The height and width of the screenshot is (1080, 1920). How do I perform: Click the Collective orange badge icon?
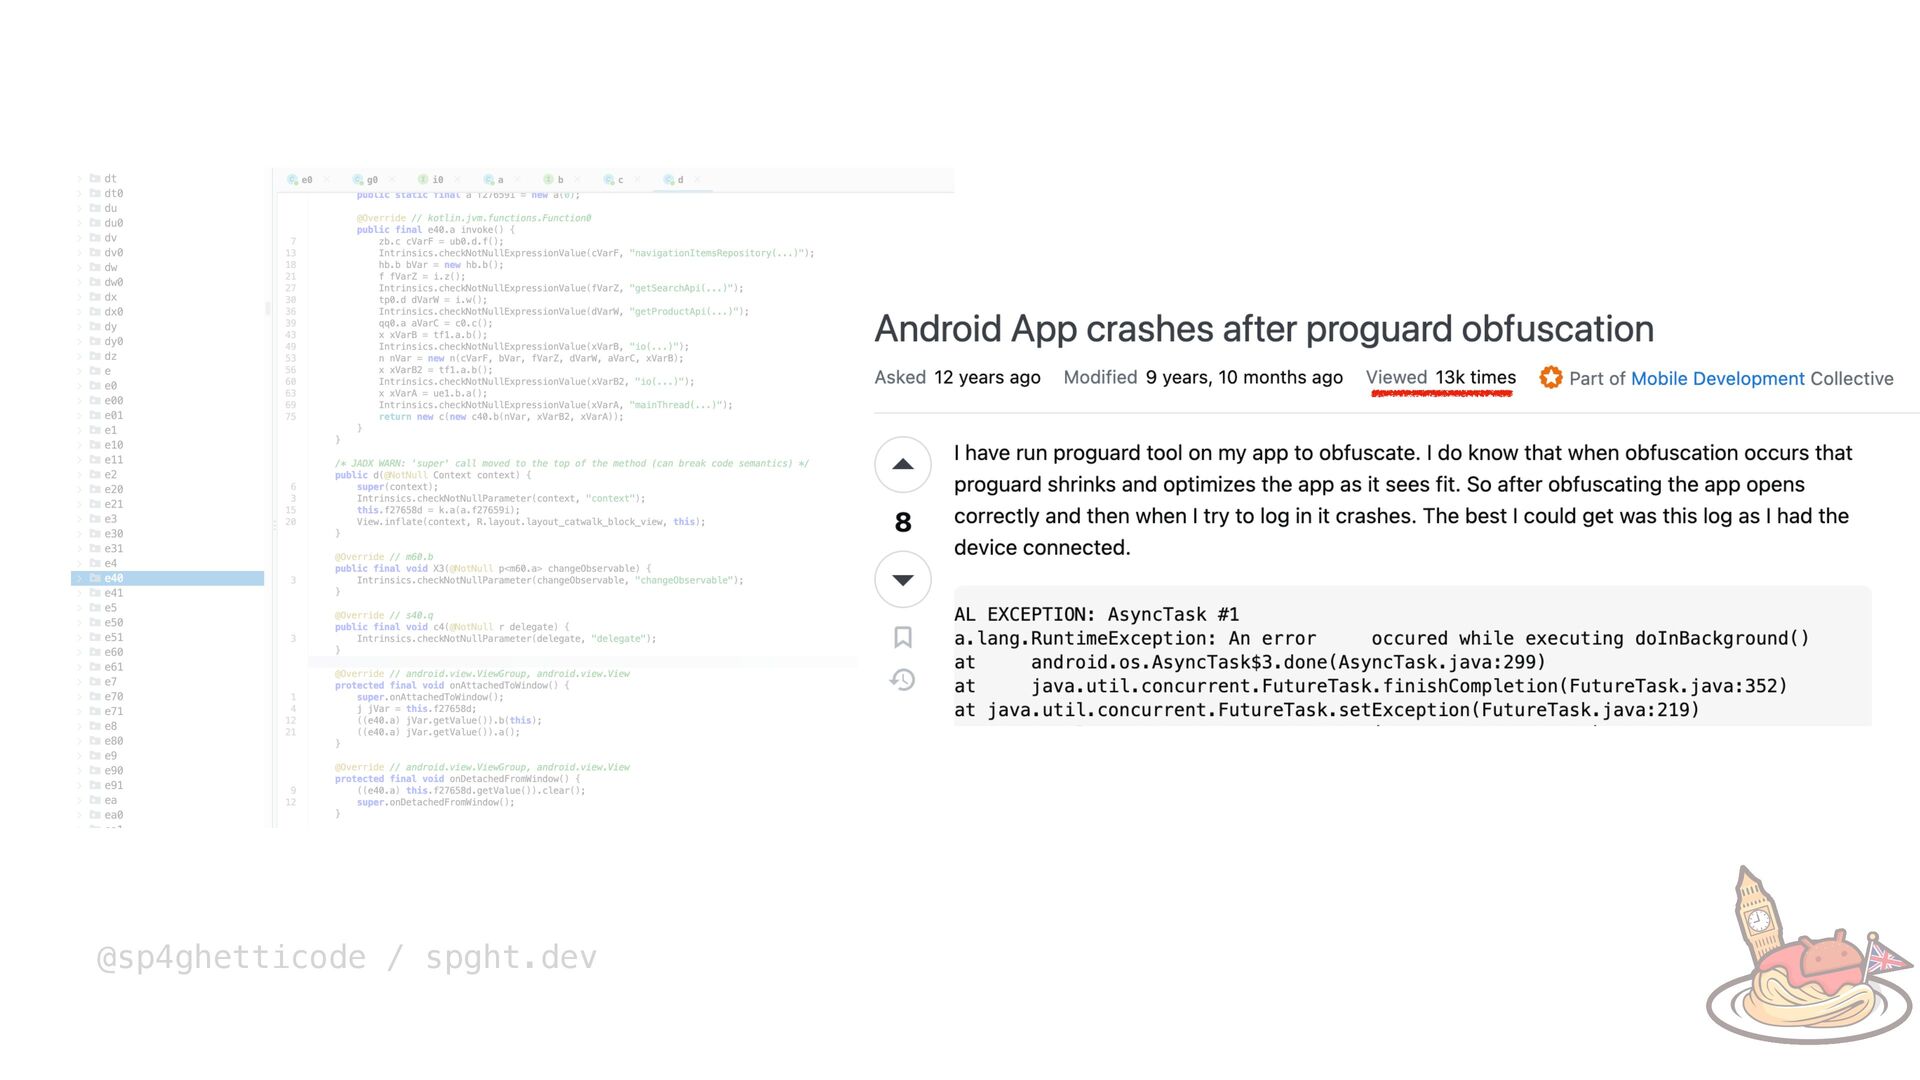point(1550,378)
